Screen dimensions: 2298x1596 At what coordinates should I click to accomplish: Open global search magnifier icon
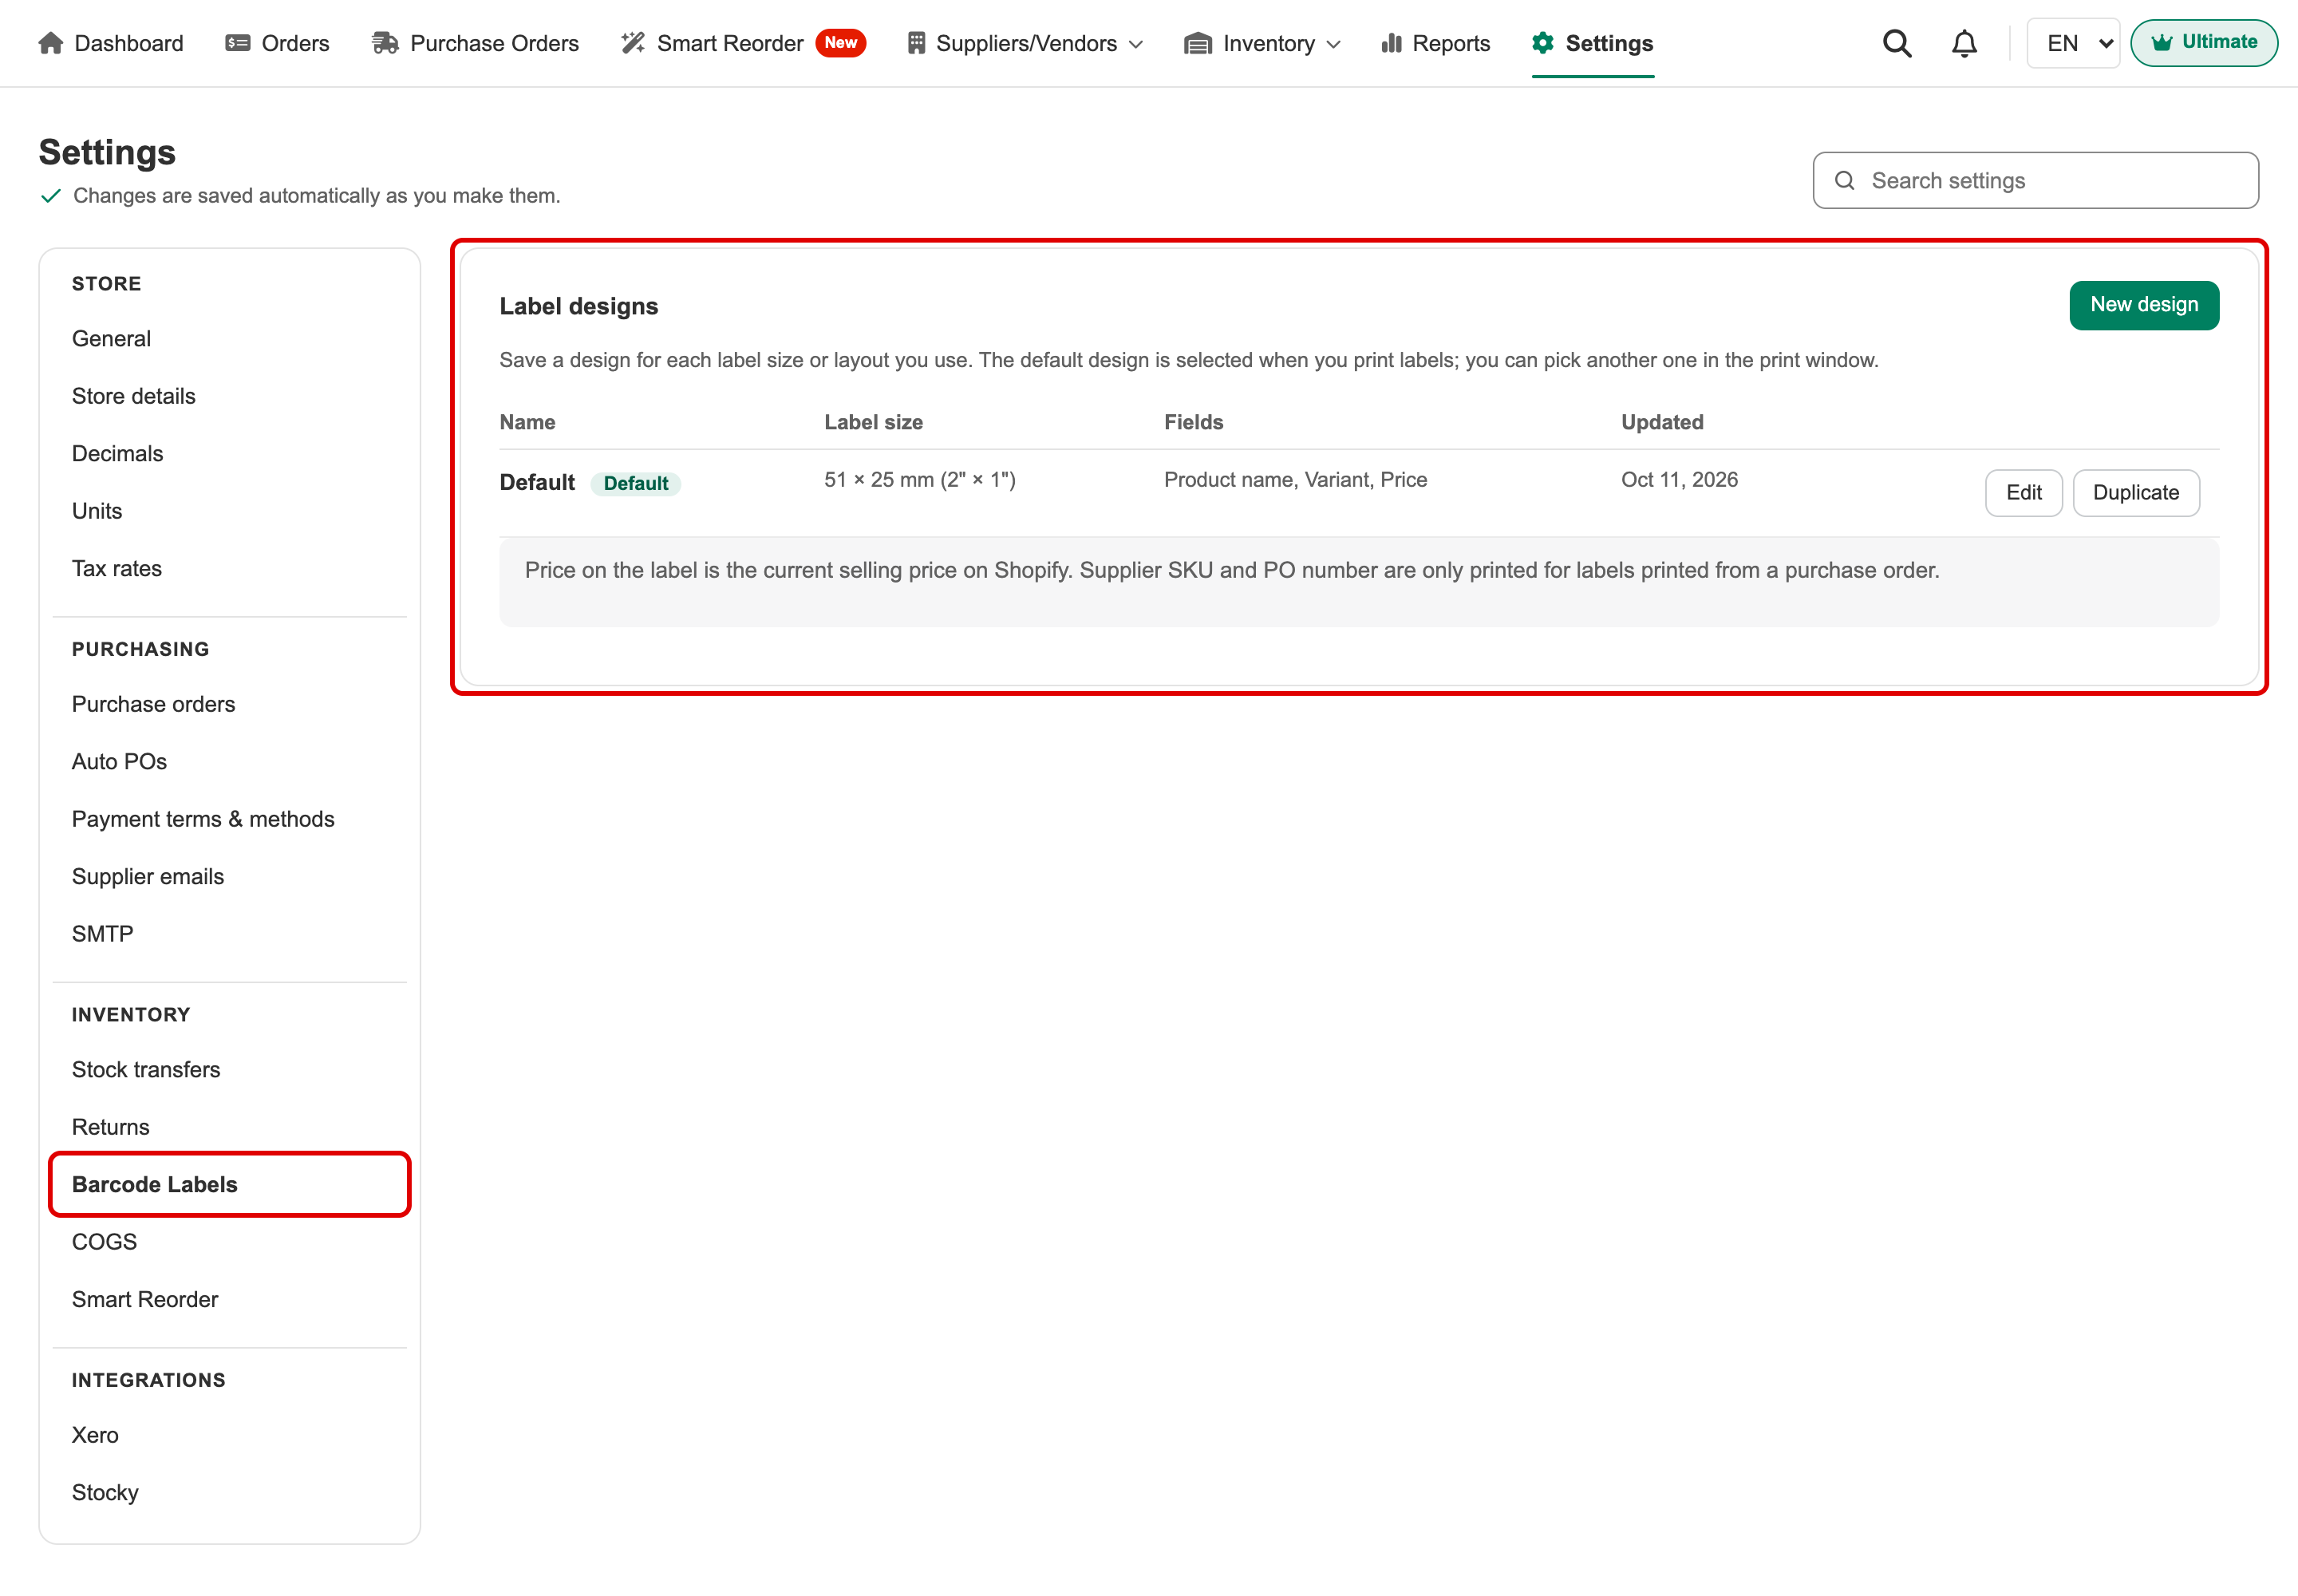pyautogui.click(x=1897, y=43)
